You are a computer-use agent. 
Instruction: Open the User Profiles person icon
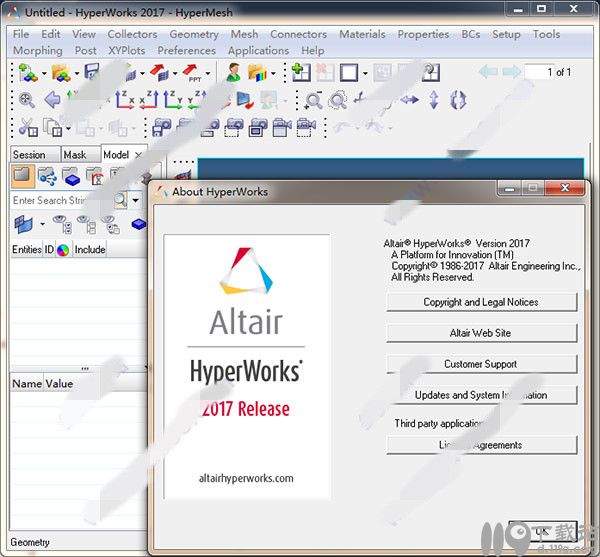coord(233,72)
